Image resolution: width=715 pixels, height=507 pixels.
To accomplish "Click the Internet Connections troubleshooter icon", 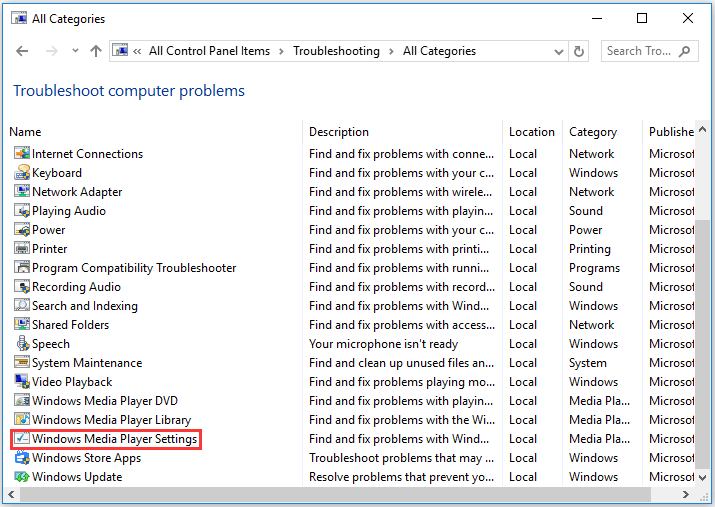I will pyautogui.click(x=21, y=154).
